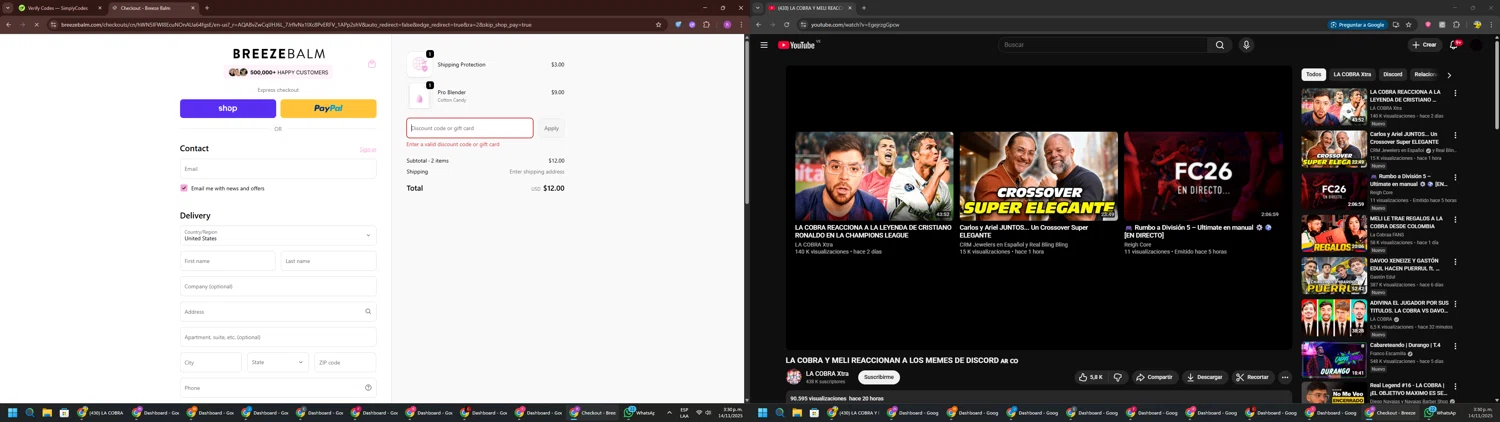Viewport: 1500px width, 422px height.
Task: Expand the tab search arrow in the YouTube window
Action: click(757, 8)
